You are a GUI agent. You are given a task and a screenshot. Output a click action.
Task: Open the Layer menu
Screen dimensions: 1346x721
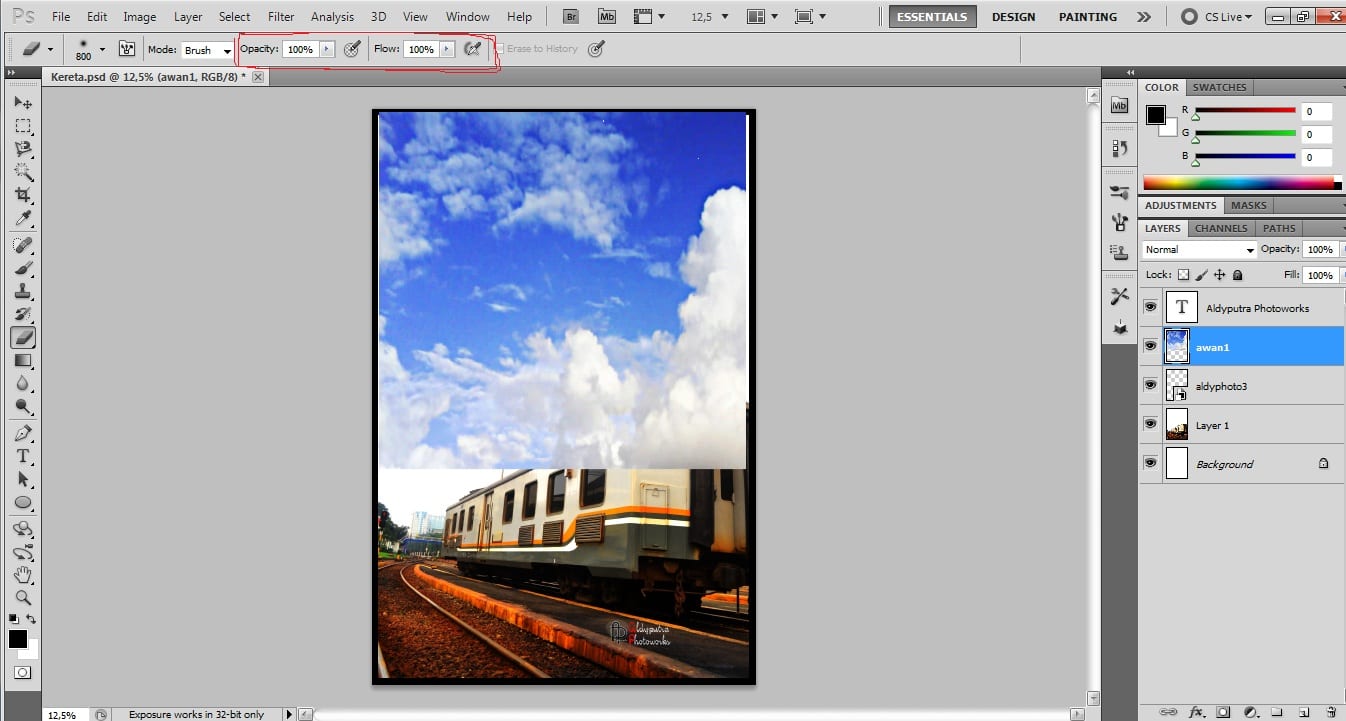188,17
